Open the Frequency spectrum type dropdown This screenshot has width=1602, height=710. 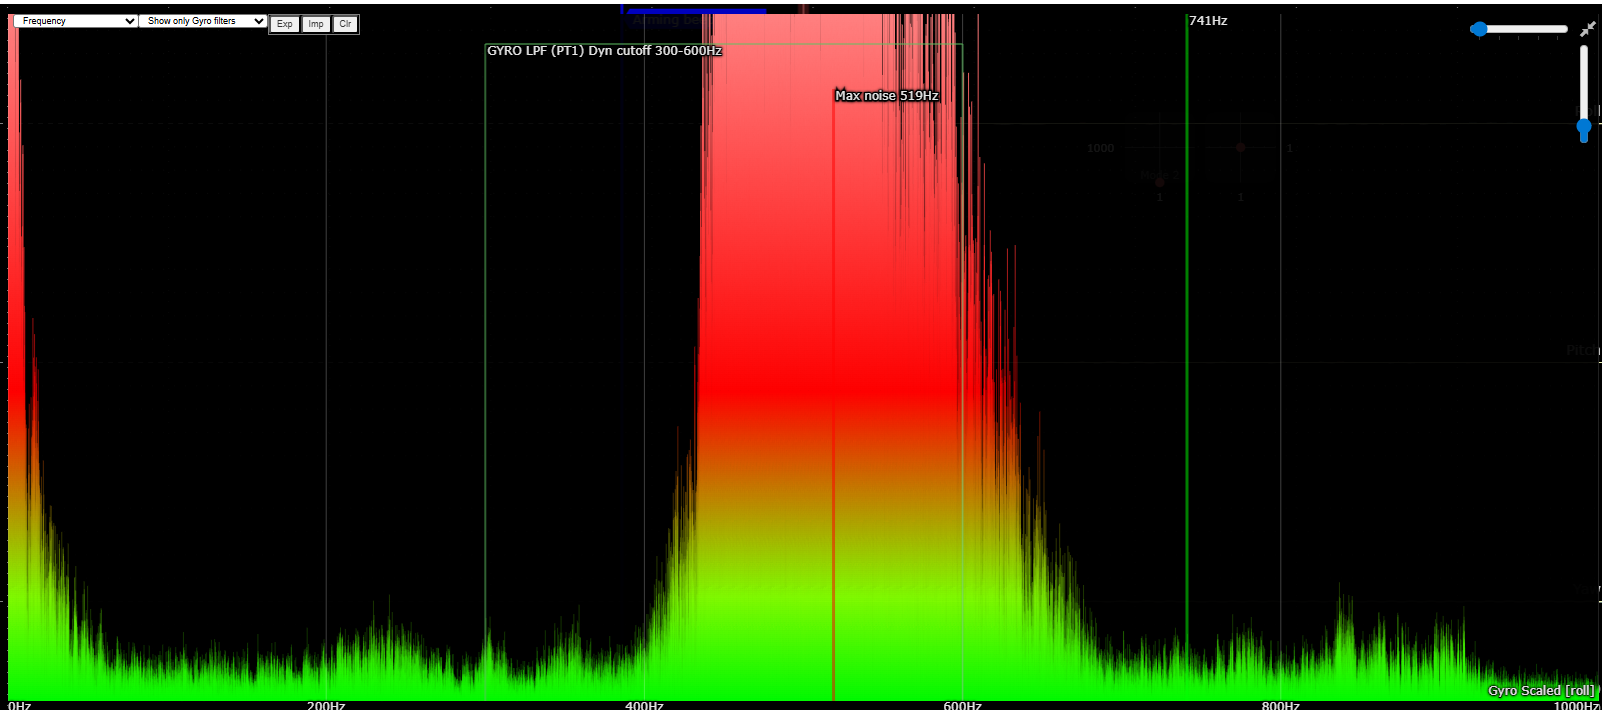74,21
